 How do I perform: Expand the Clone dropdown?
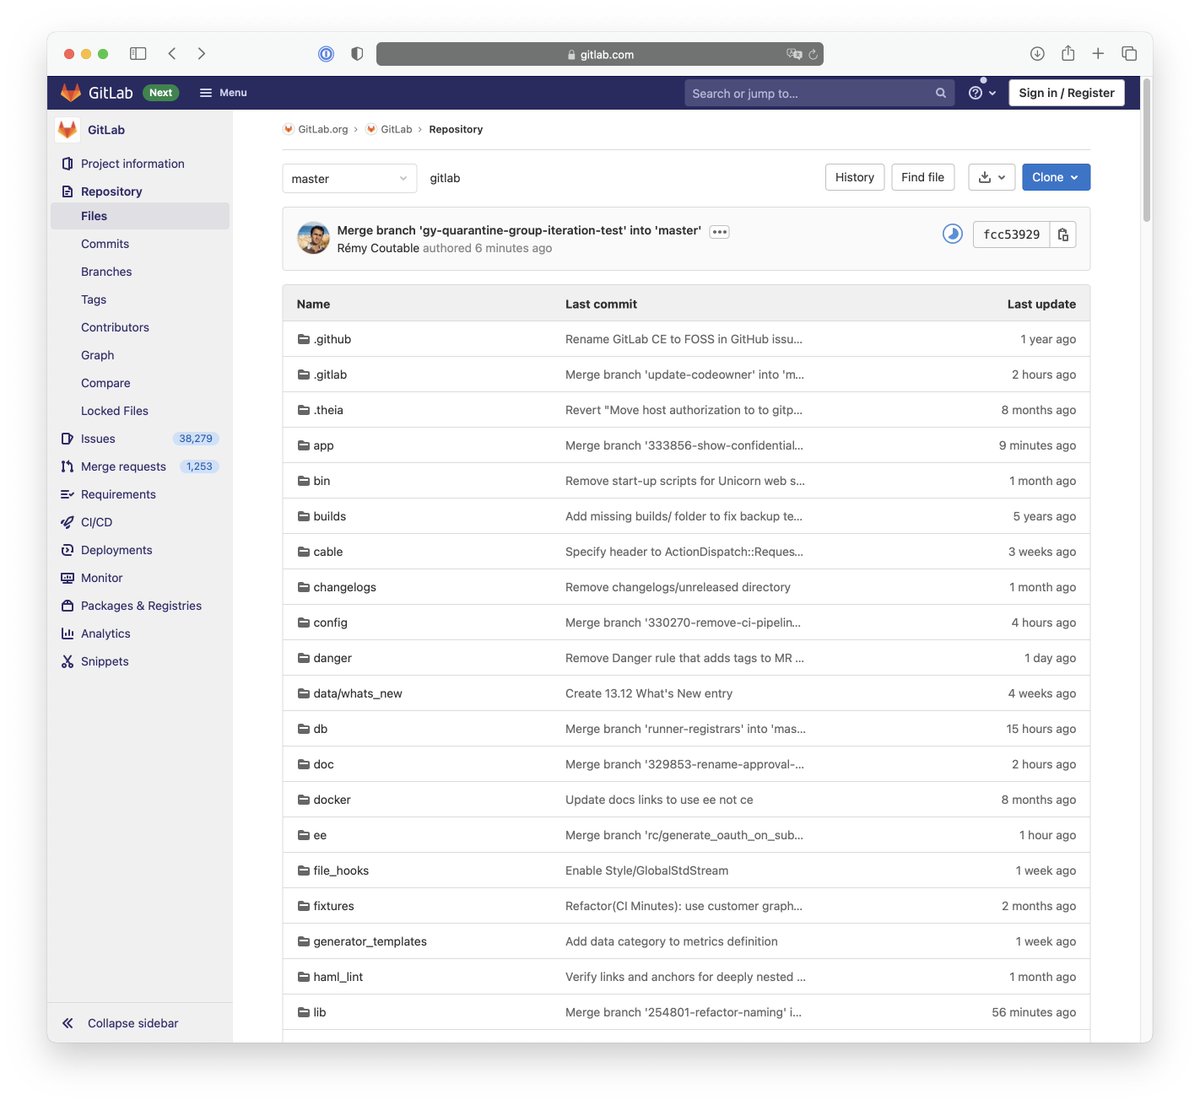[1056, 176]
